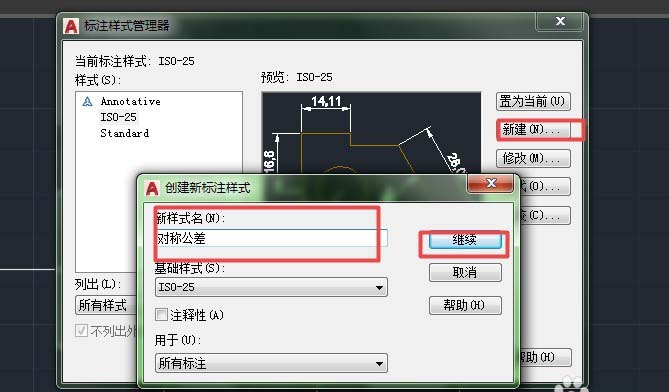Viewport: 669px width, 392px height.
Task: Click the AutoCAD logo in 标注样式管理器 title bar
Action: (71, 26)
